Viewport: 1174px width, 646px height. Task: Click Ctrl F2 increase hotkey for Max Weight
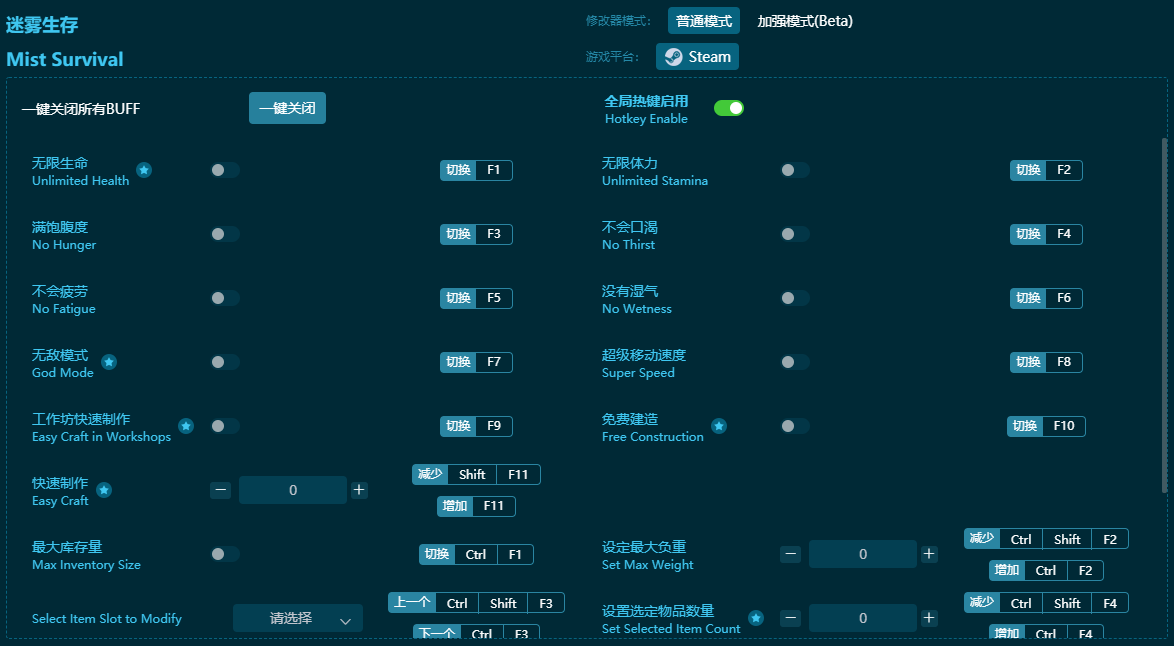tap(1046, 570)
